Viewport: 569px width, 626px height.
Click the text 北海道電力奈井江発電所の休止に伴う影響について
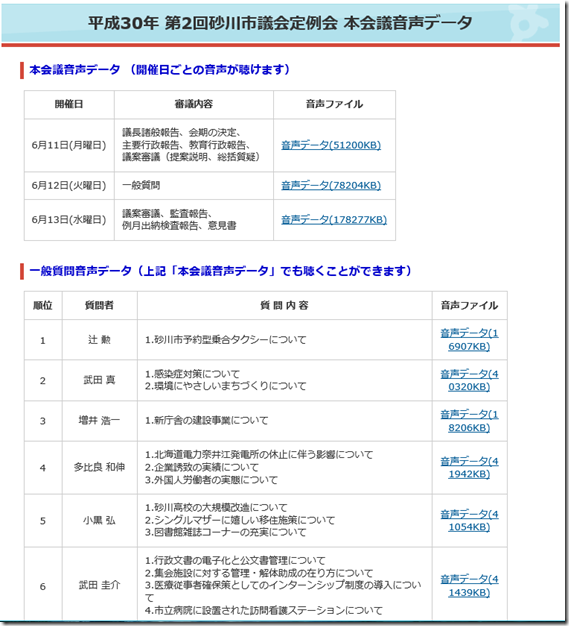tap(264, 455)
